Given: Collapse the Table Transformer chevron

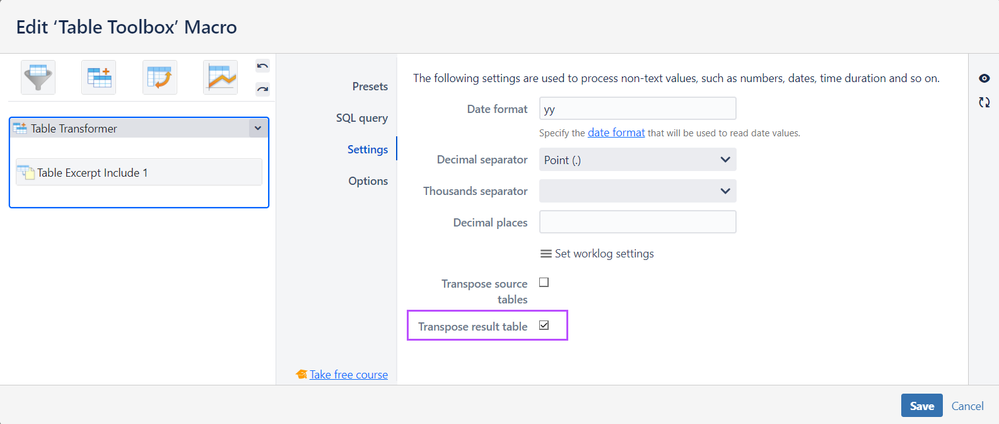Looking at the screenshot, I should coord(257,128).
